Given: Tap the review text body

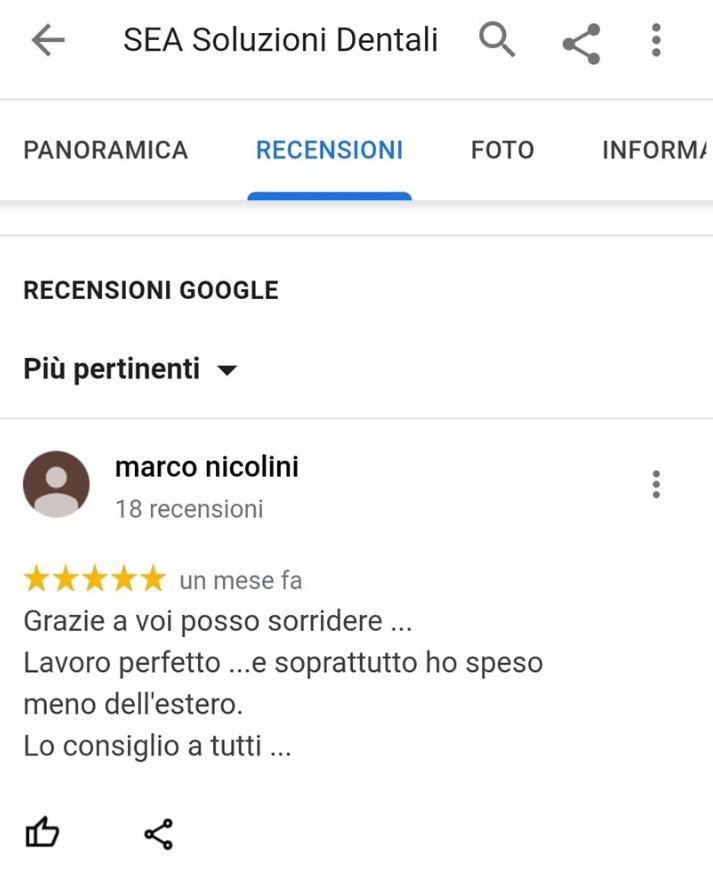Looking at the screenshot, I should (283, 683).
